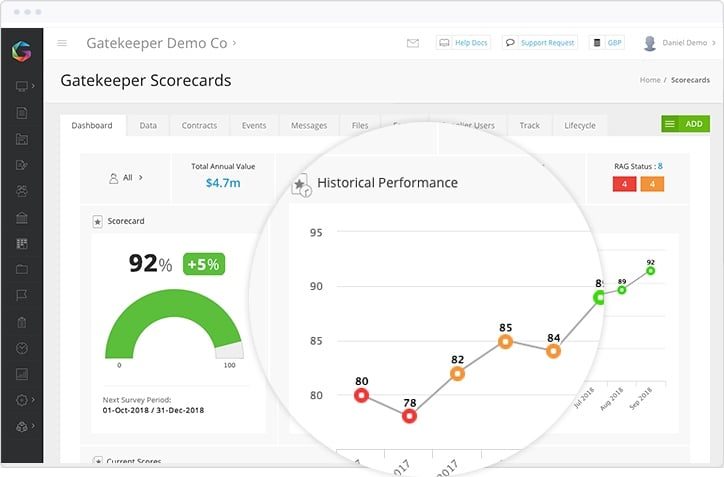
Task: Click the Gatekeeper hexagon logo
Action: point(21,51)
